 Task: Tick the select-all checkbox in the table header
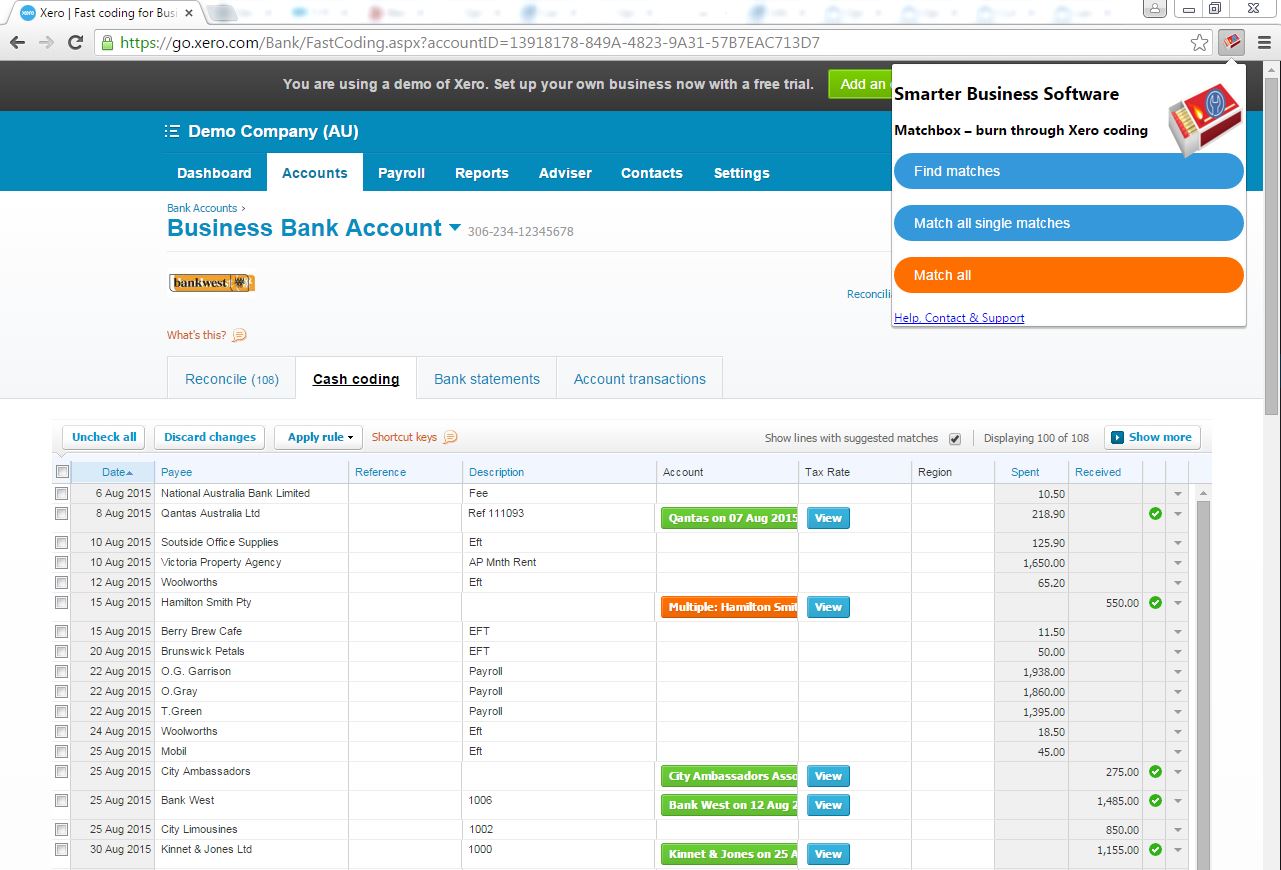62,472
